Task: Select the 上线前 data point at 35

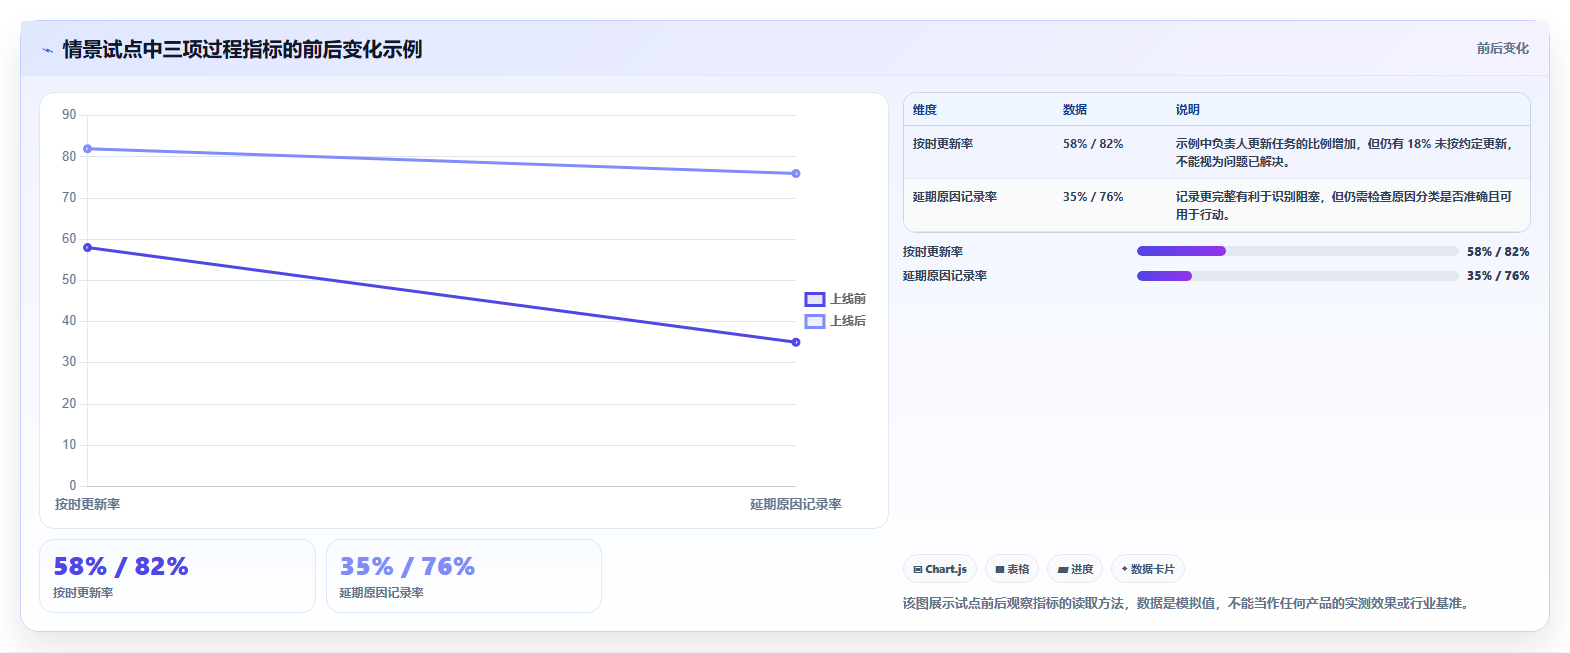Action: point(796,342)
